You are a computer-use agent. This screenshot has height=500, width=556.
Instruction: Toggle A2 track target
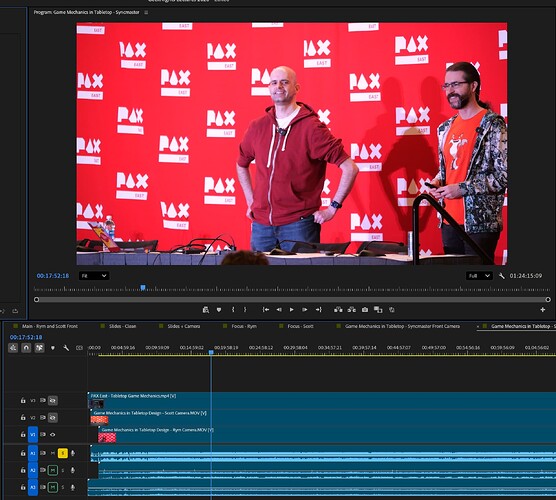[x=33, y=470]
